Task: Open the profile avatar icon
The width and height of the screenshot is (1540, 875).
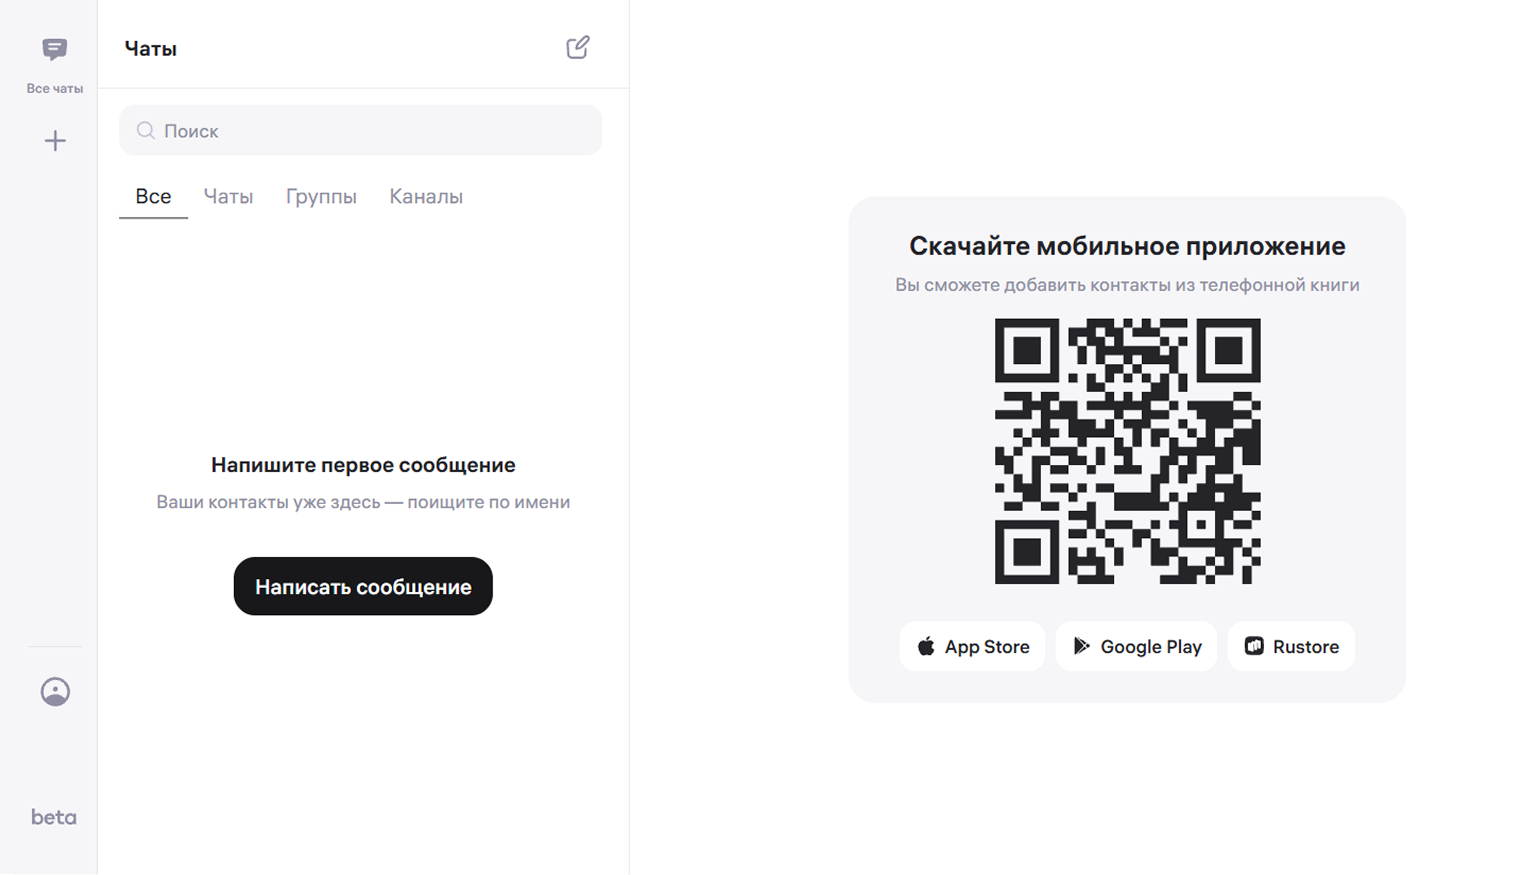Action: coord(55,692)
